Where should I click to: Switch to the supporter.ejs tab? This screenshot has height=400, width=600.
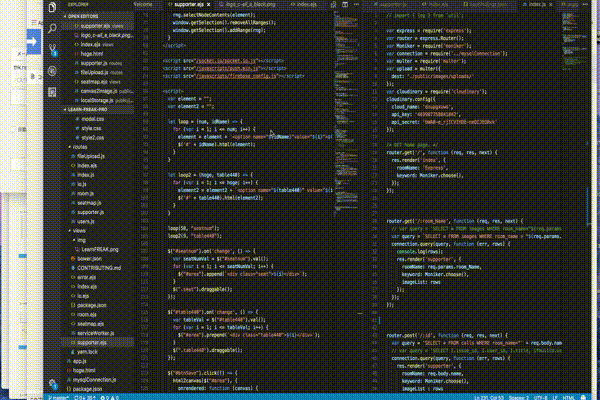(x=187, y=5)
